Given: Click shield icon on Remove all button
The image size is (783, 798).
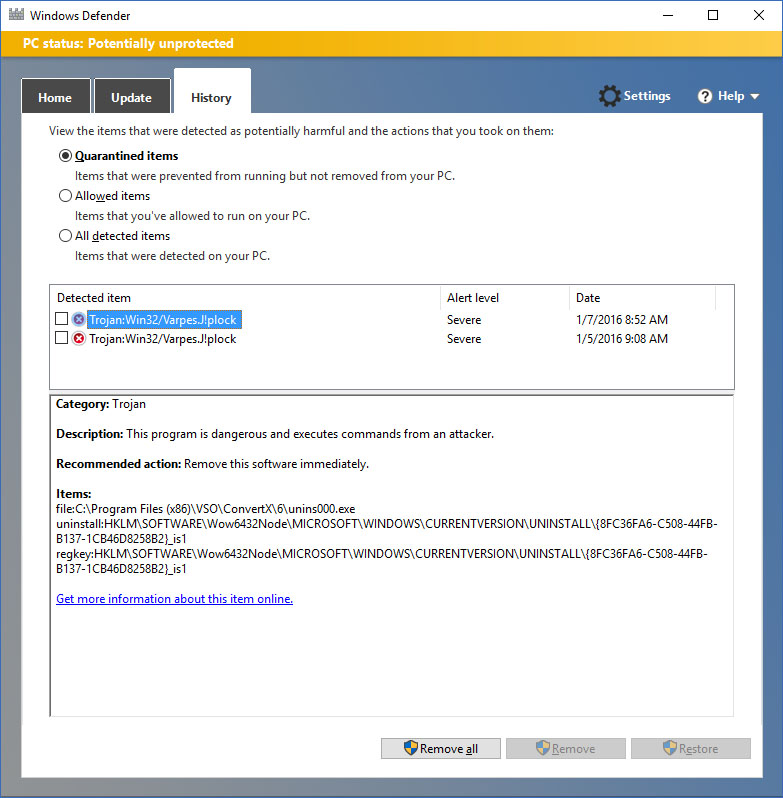Looking at the screenshot, I should click(410, 748).
